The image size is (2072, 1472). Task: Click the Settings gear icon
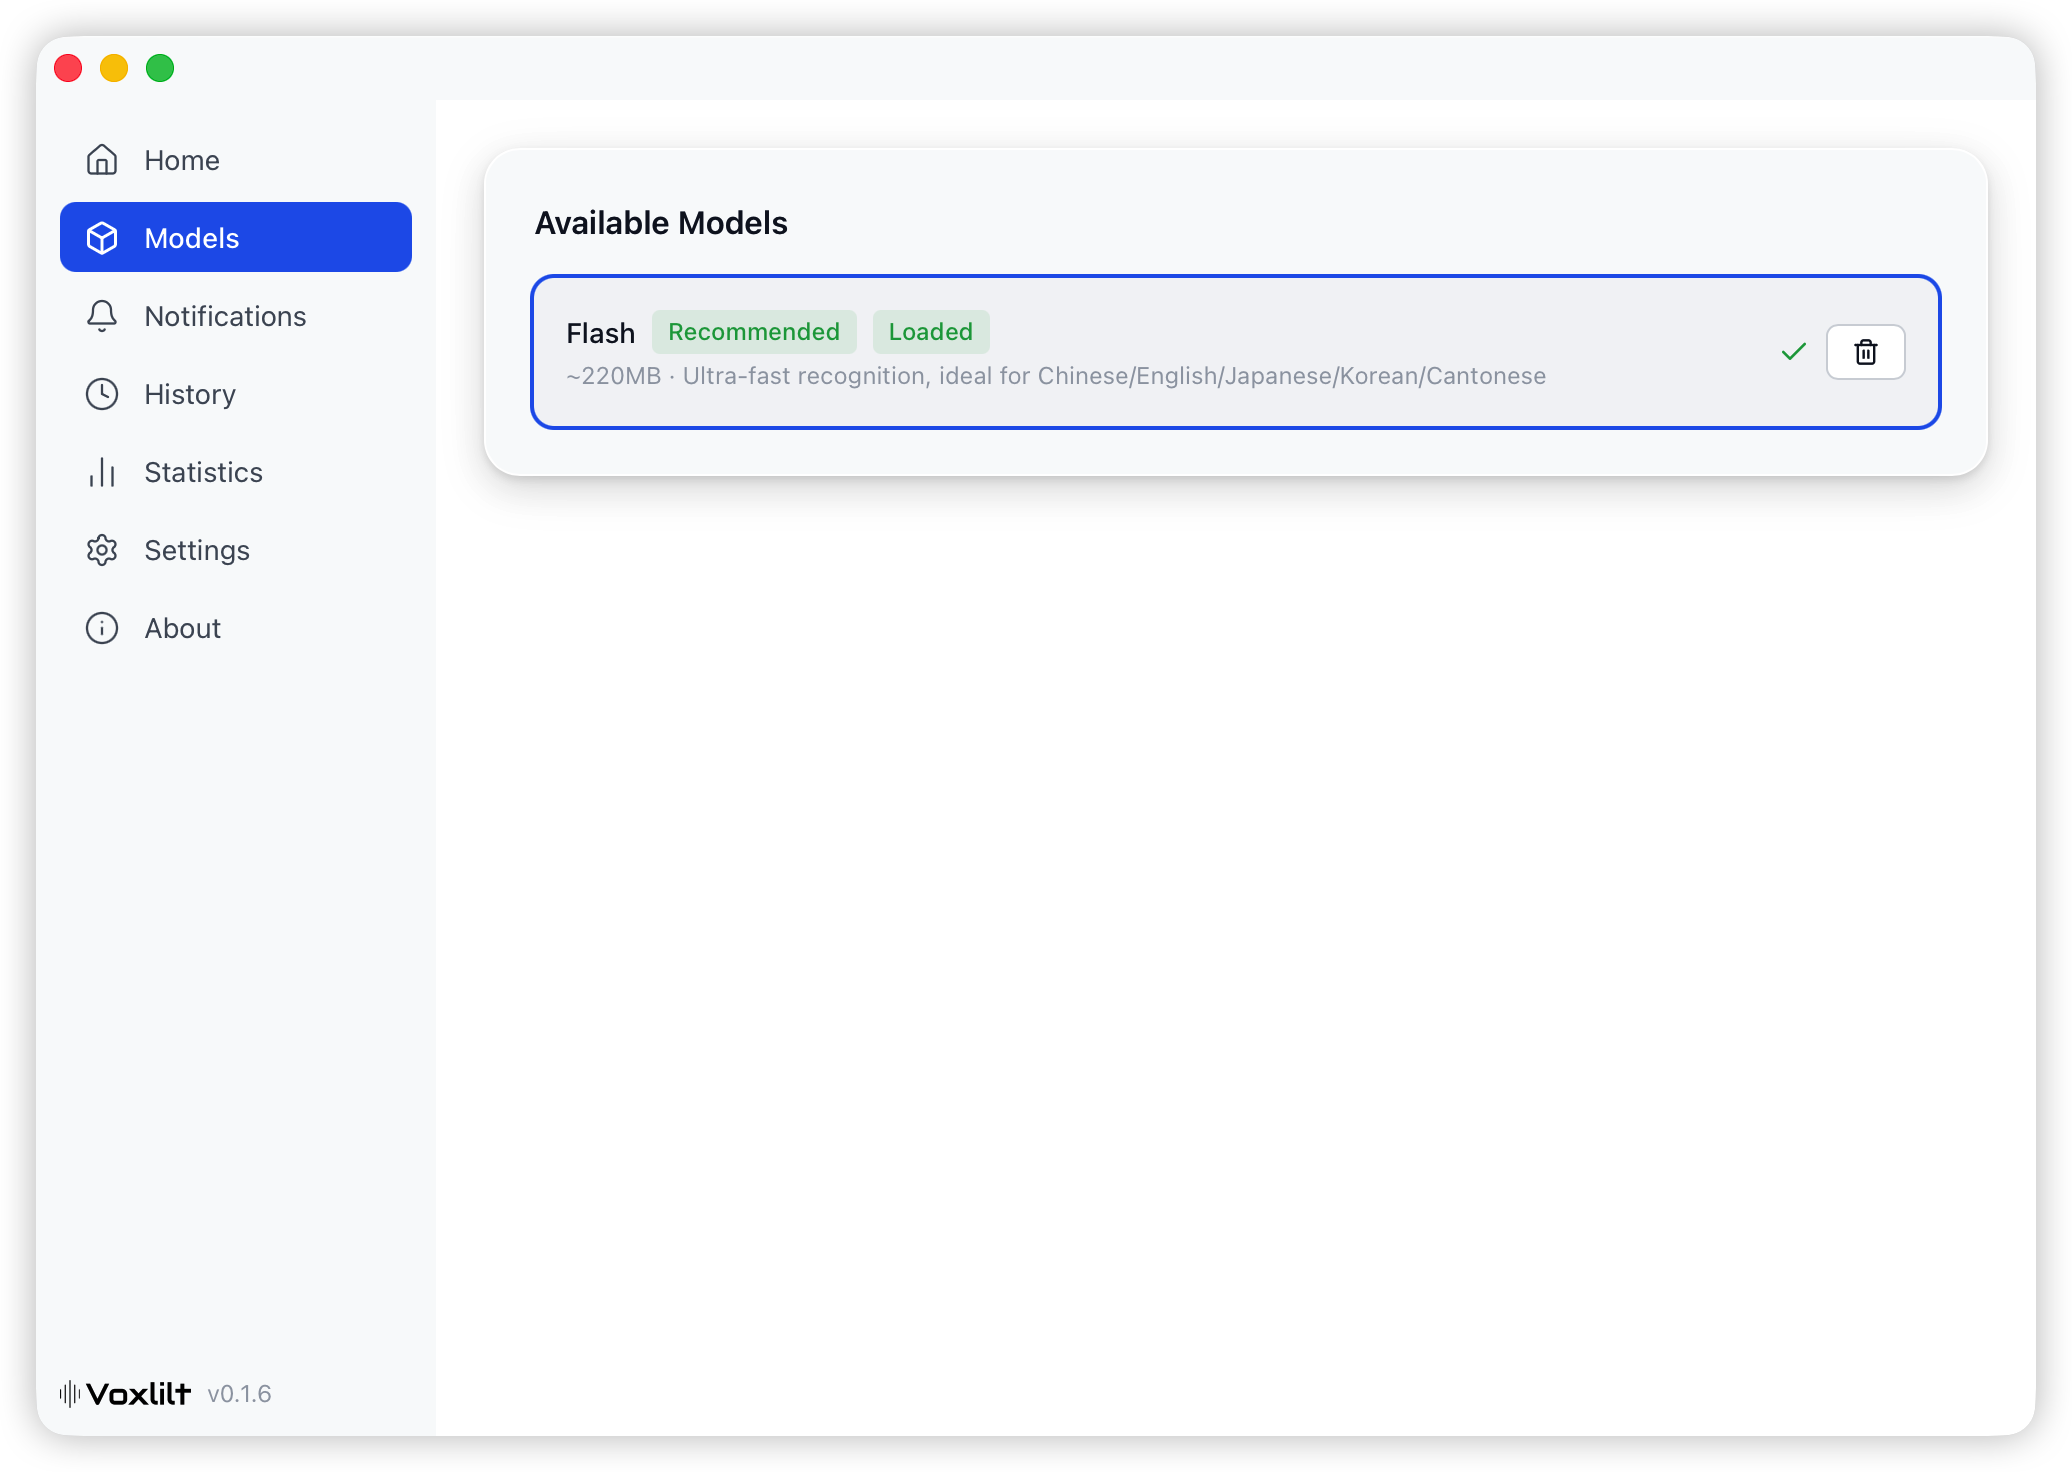coord(102,550)
